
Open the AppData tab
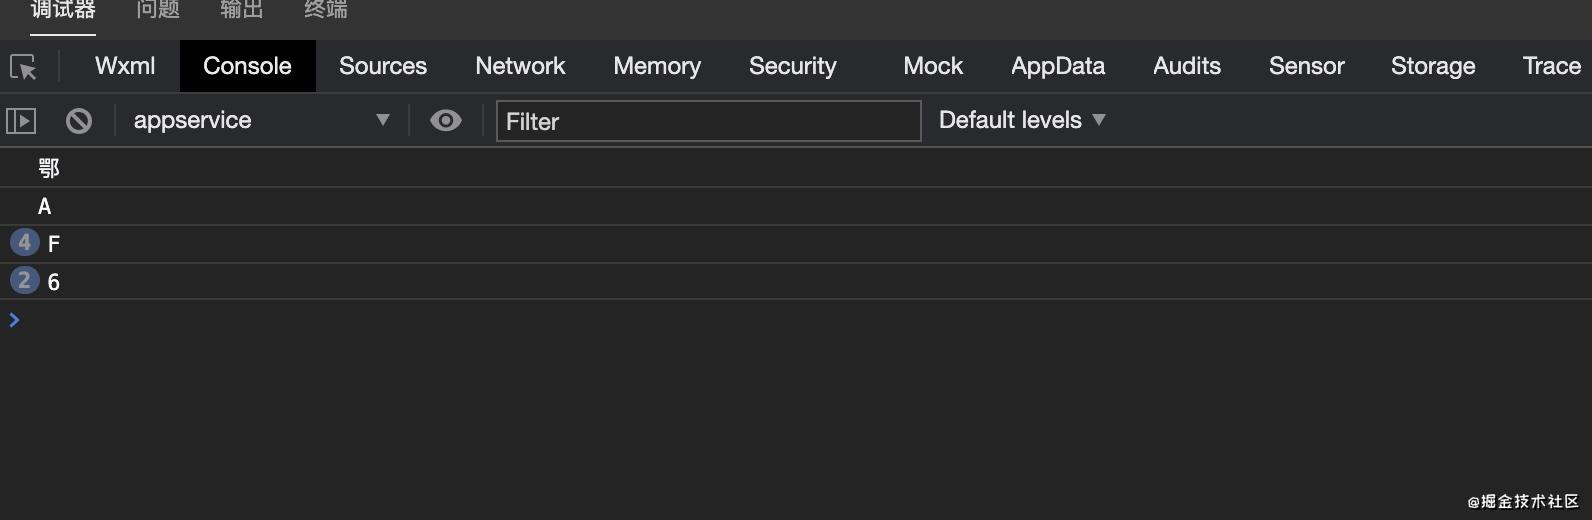pyautogui.click(x=1058, y=66)
